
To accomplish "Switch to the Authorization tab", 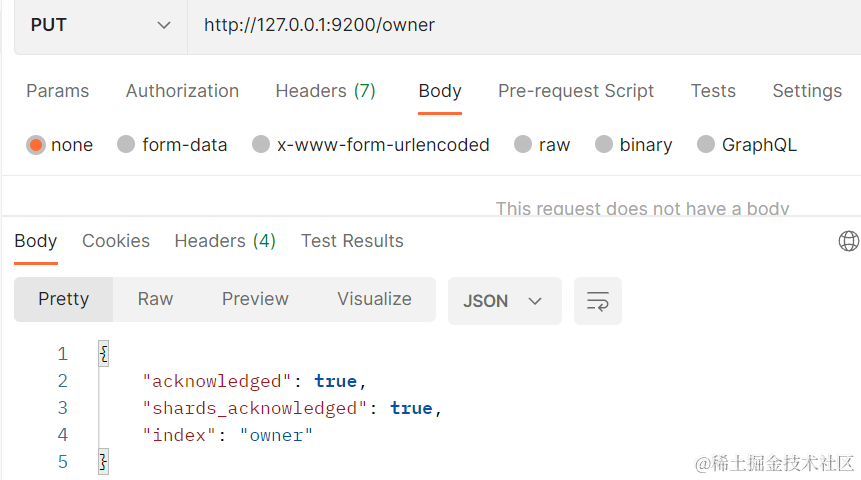I will 182,91.
